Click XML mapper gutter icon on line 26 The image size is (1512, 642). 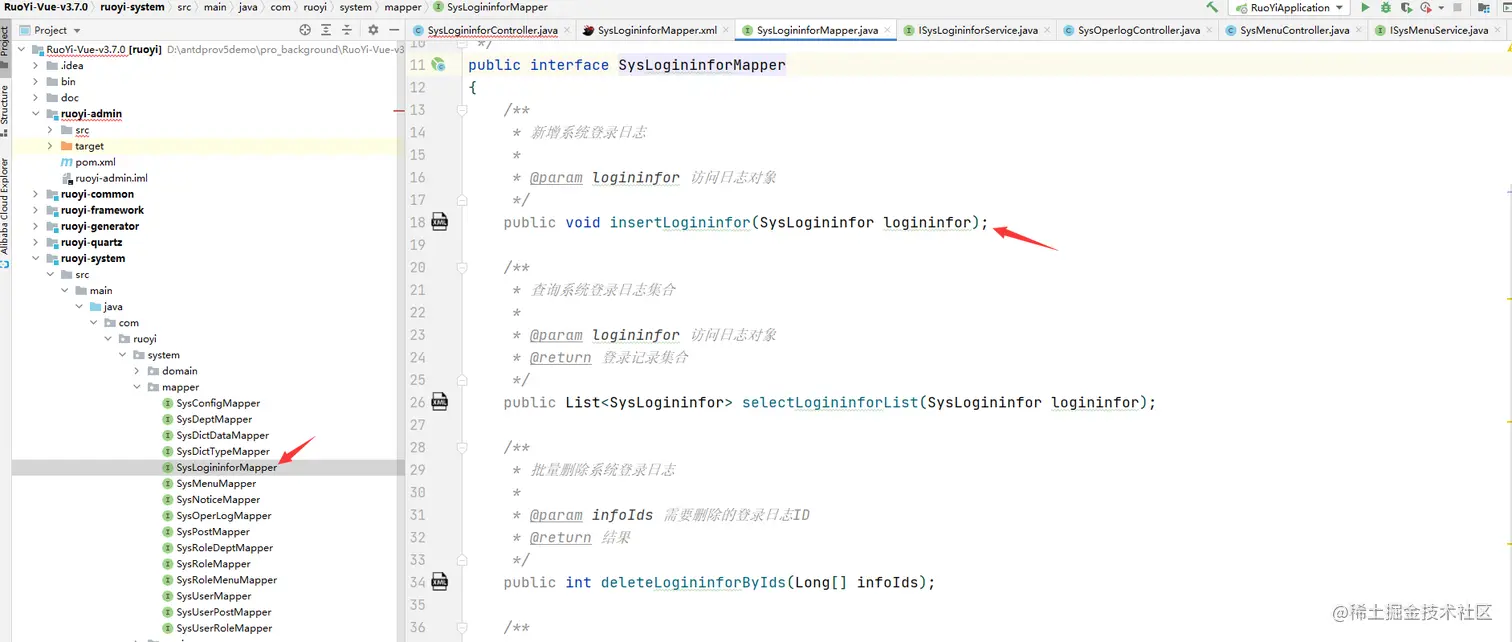pos(439,401)
